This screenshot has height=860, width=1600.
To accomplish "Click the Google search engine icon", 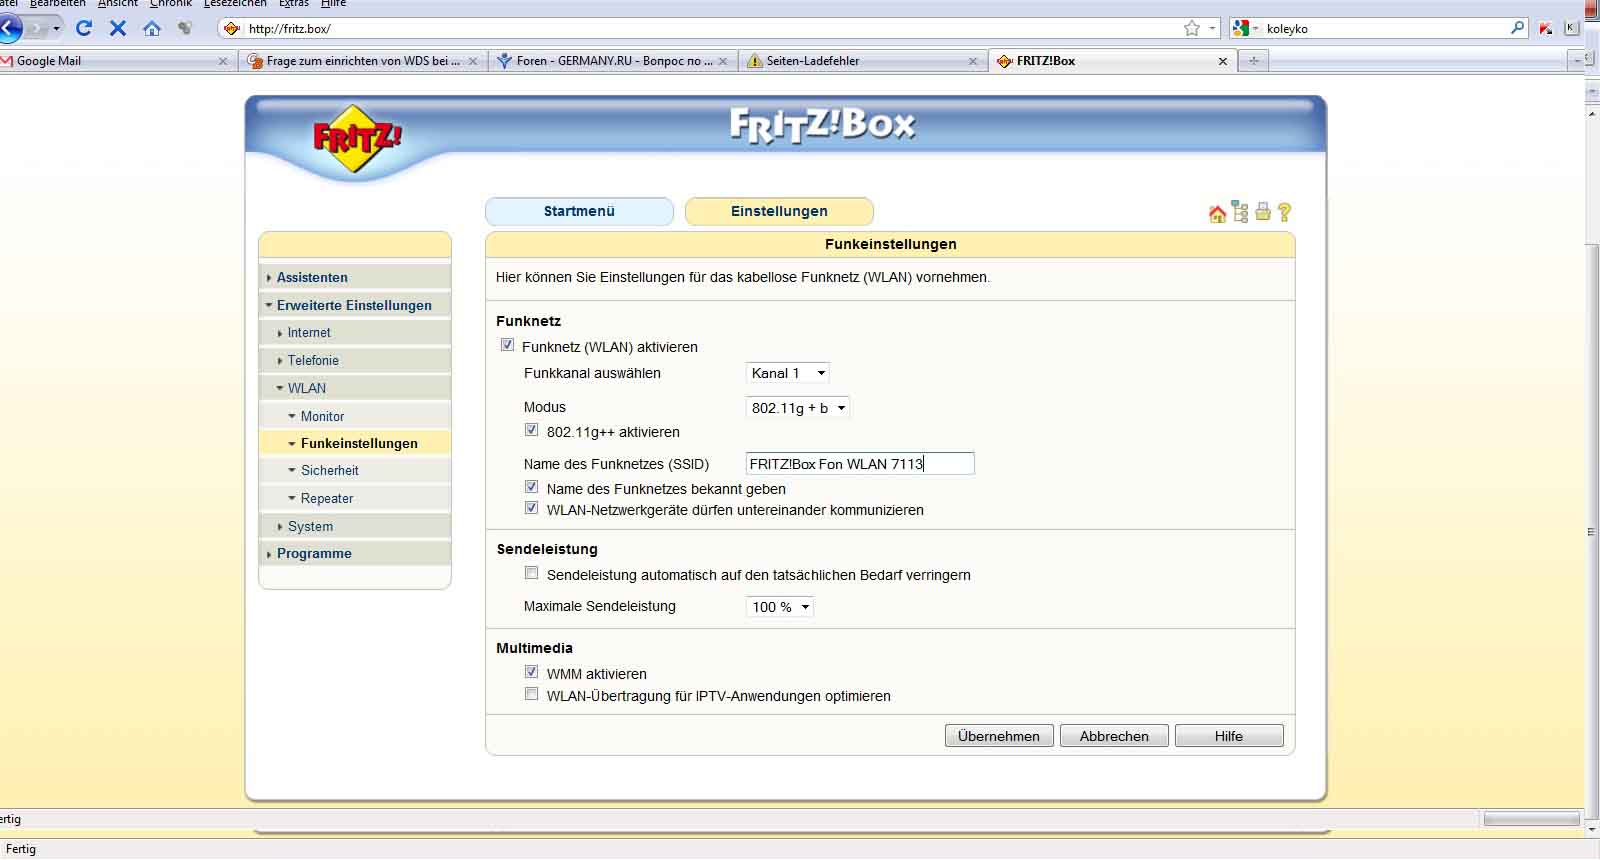I will click(x=1242, y=28).
